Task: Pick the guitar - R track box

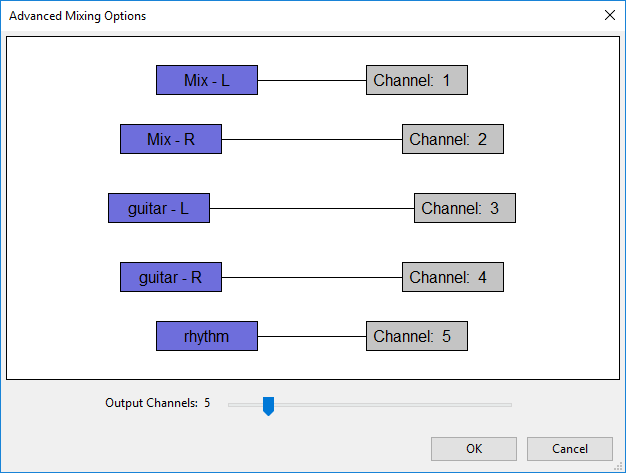Action: tap(171, 277)
